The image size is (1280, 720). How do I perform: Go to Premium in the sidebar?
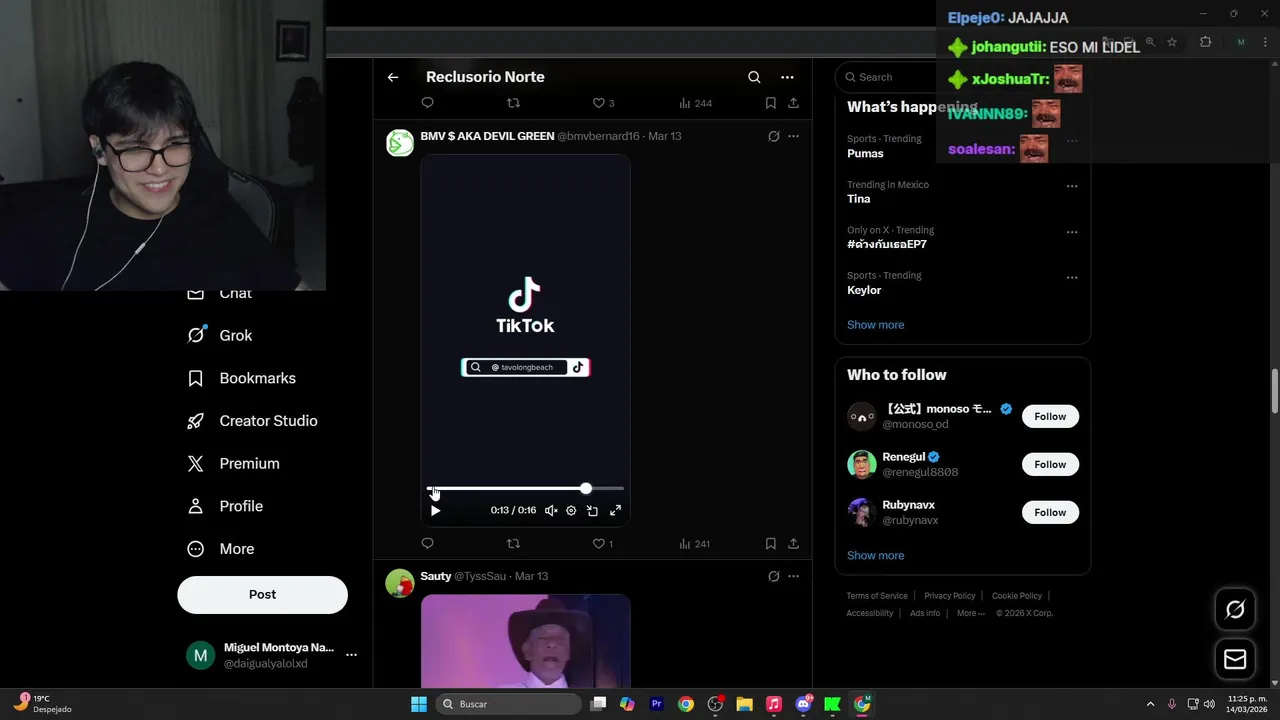(x=233, y=463)
